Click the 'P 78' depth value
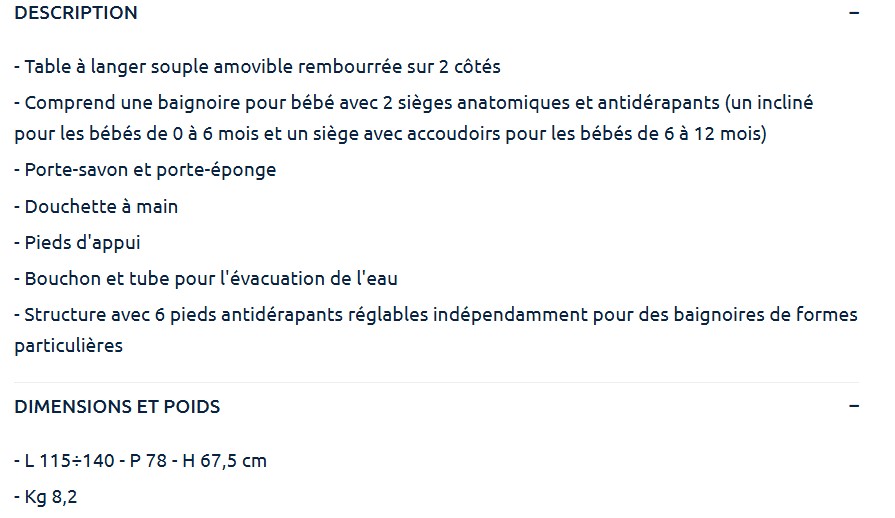Viewport: 895px width, 518px height. (144, 461)
